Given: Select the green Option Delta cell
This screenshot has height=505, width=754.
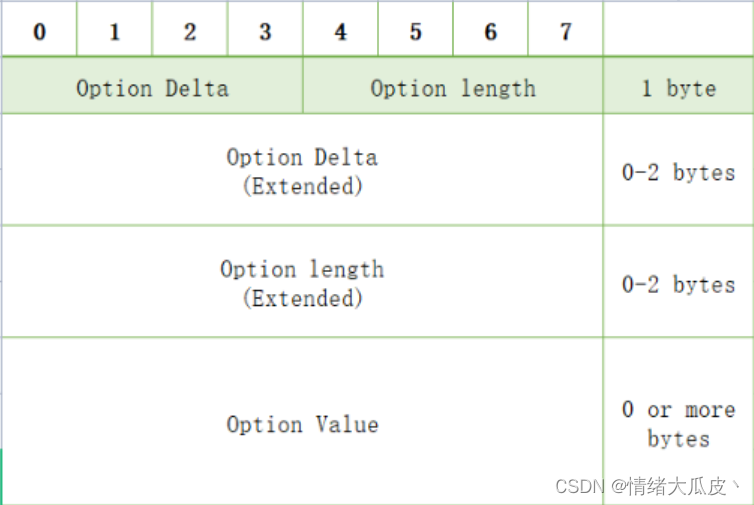Looking at the screenshot, I should [152, 88].
